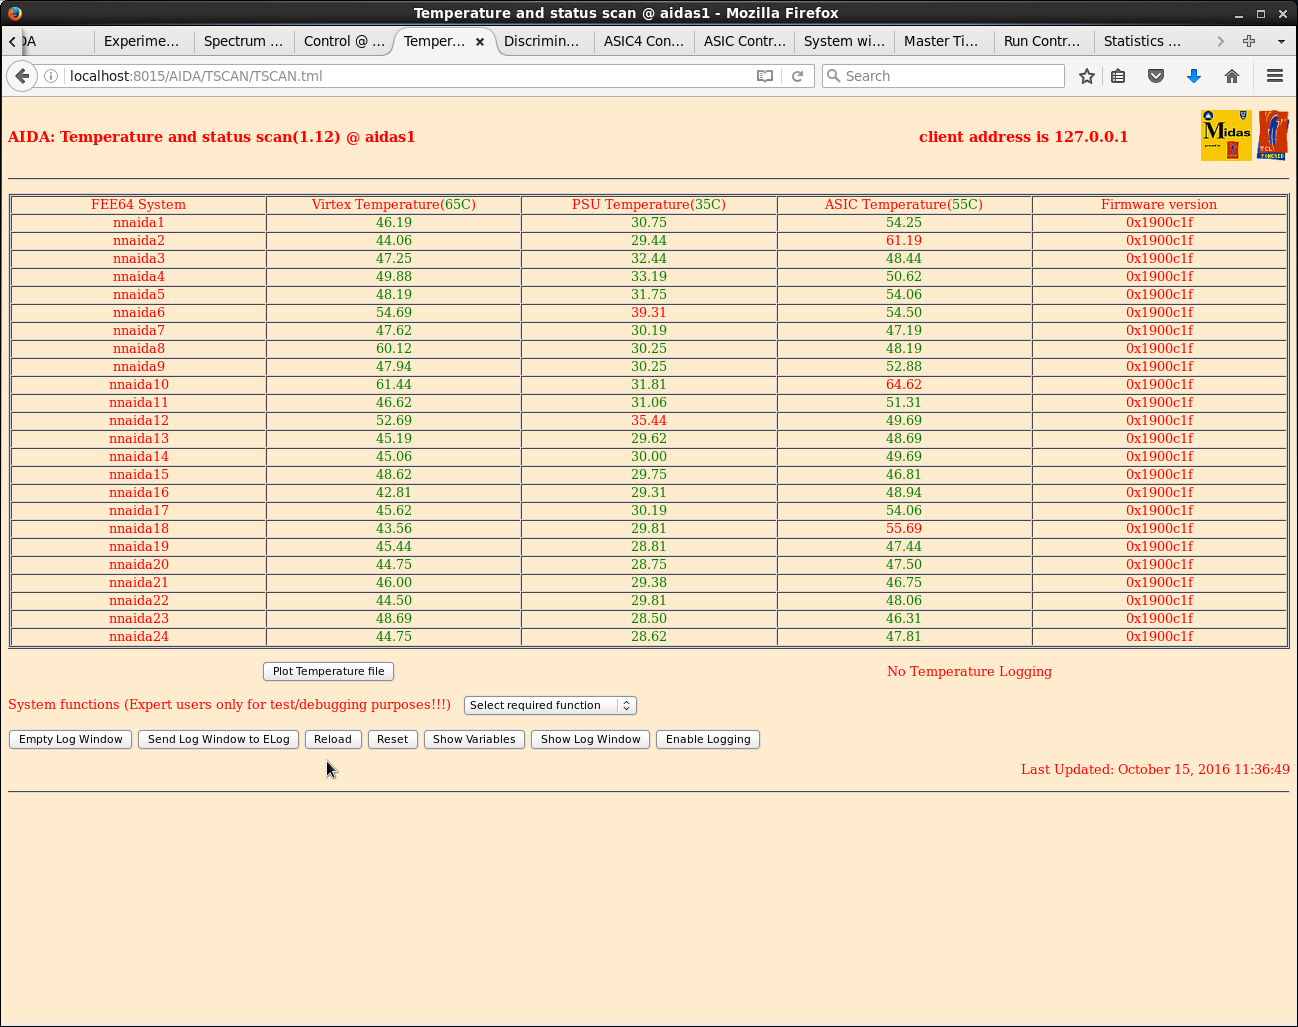
Task: Click the FEE64 System column header
Action: 139,205
